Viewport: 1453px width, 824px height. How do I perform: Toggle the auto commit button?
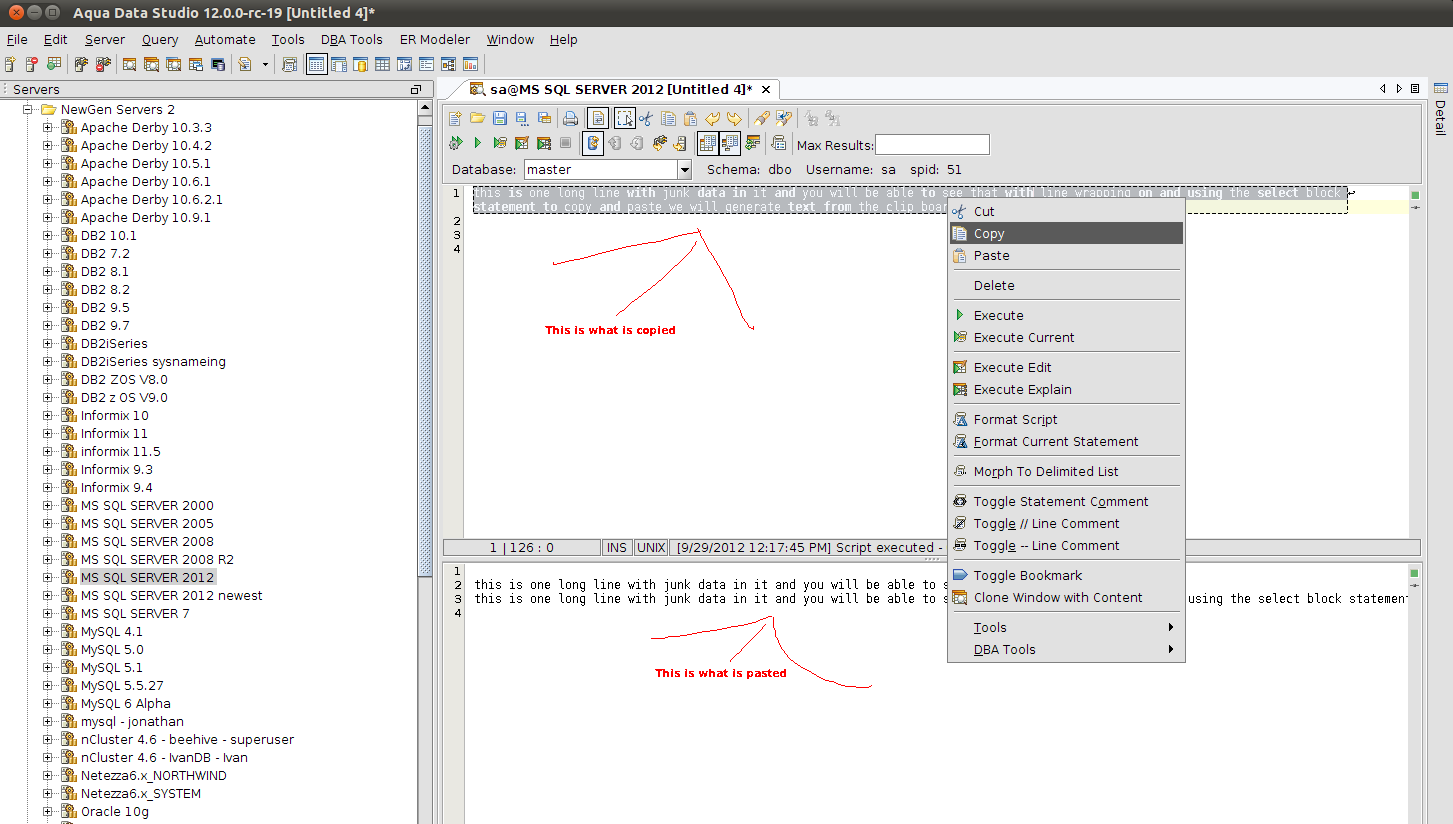(x=592, y=144)
